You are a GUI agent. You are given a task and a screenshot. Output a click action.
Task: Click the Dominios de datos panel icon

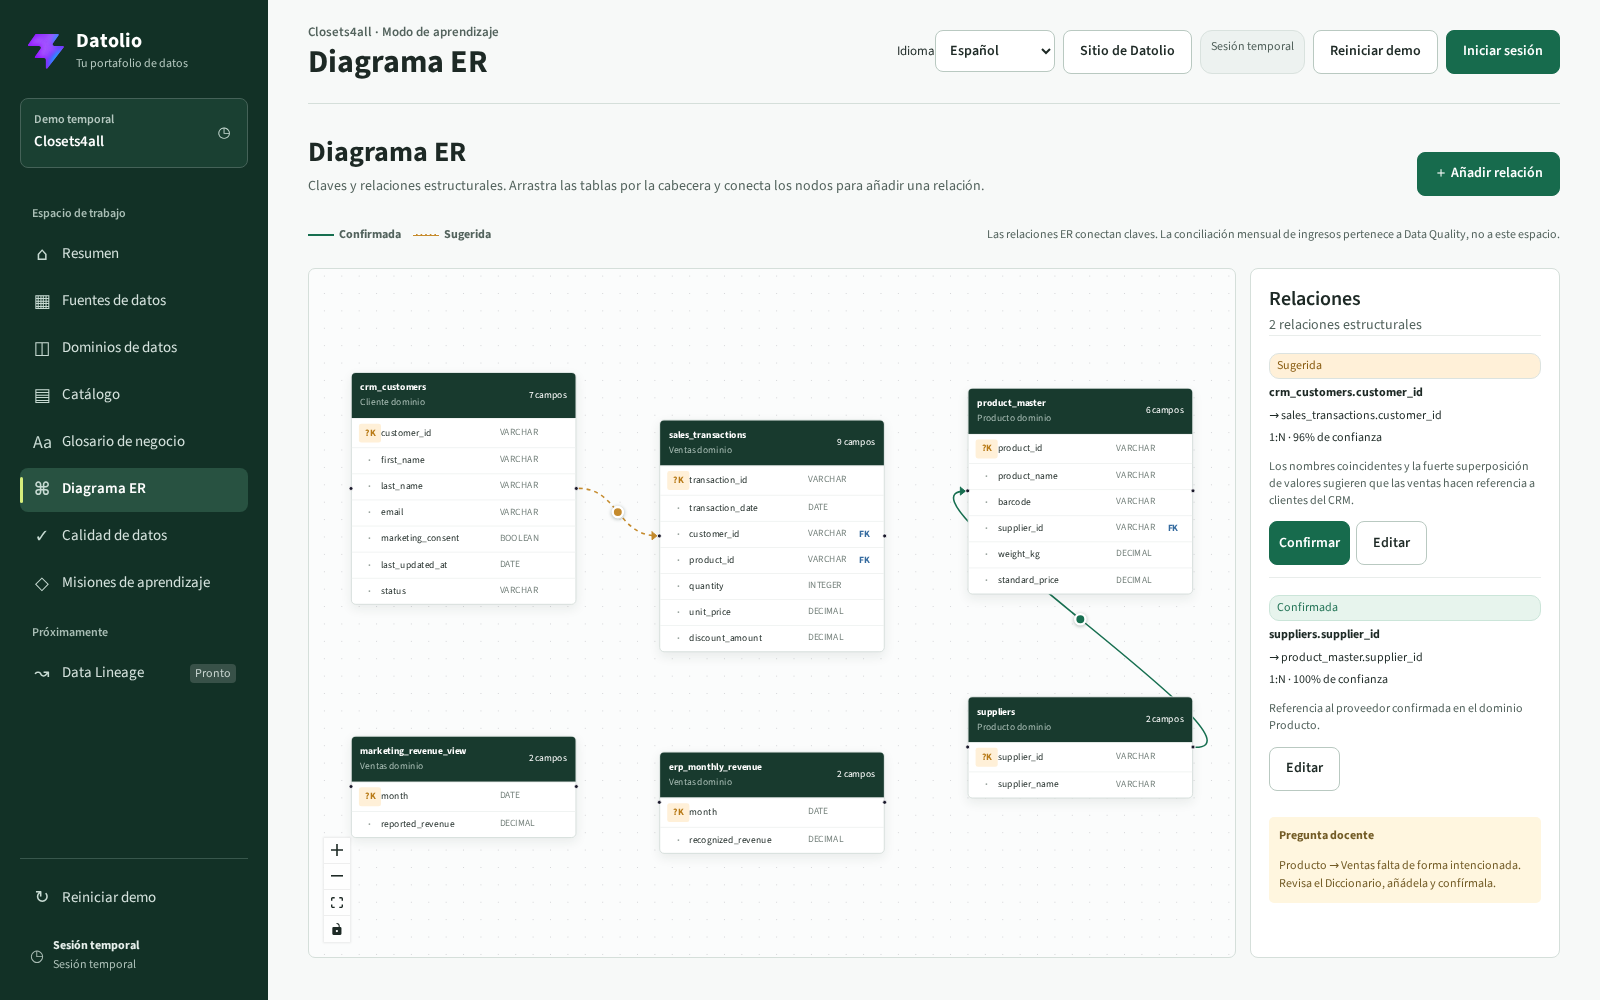pos(42,348)
